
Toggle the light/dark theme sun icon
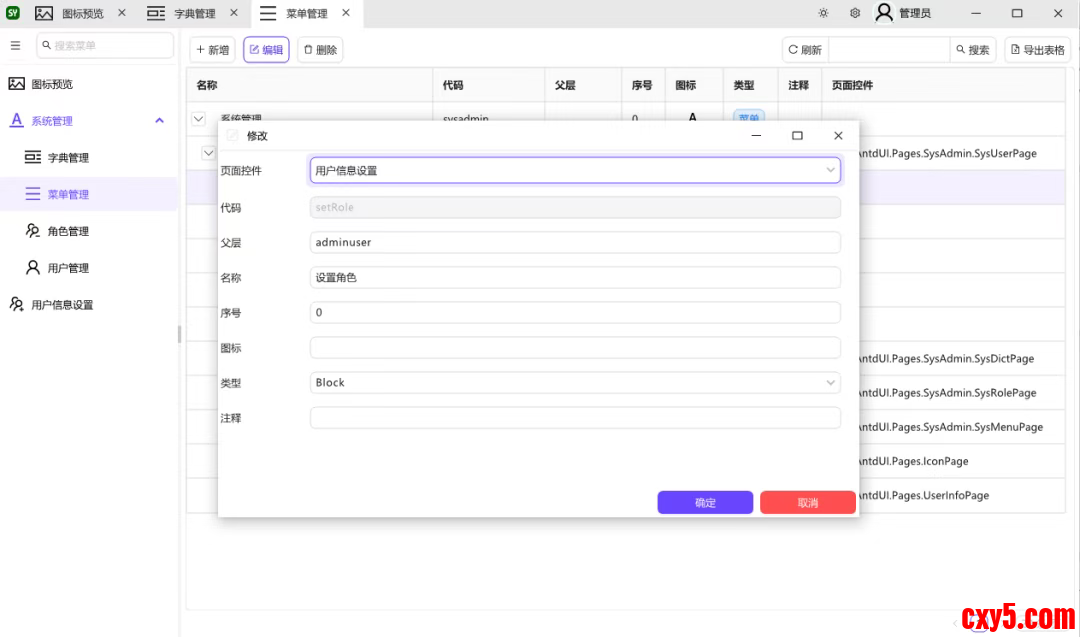click(x=823, y=13)
